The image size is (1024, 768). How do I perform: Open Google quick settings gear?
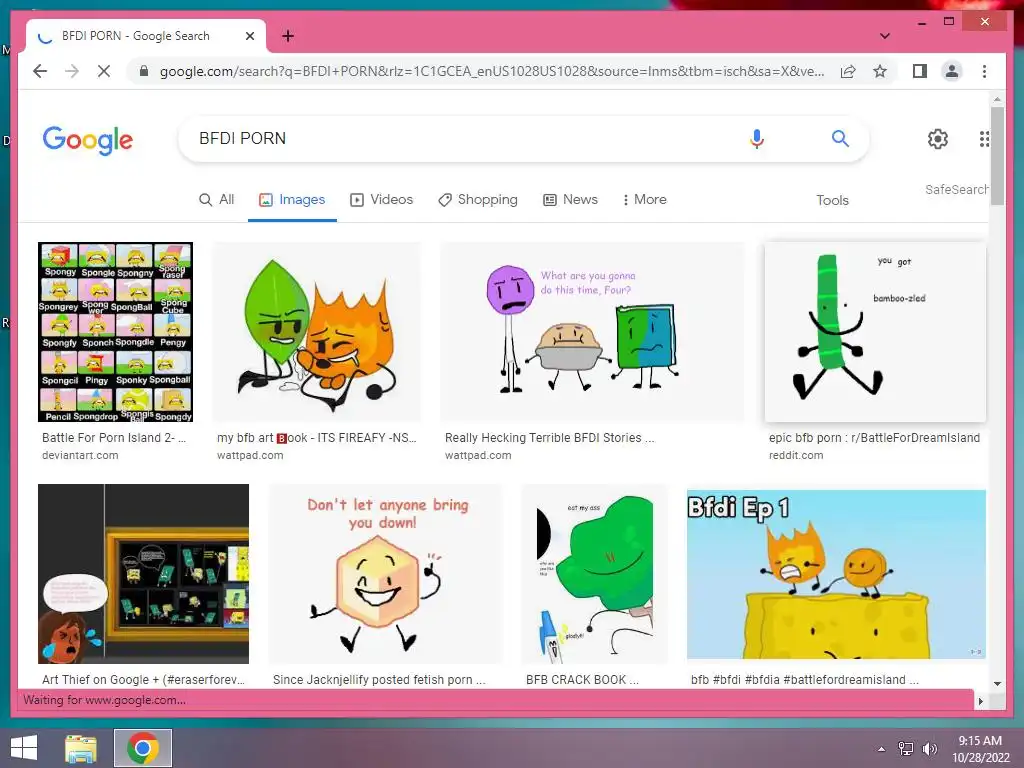pos(938,138)
